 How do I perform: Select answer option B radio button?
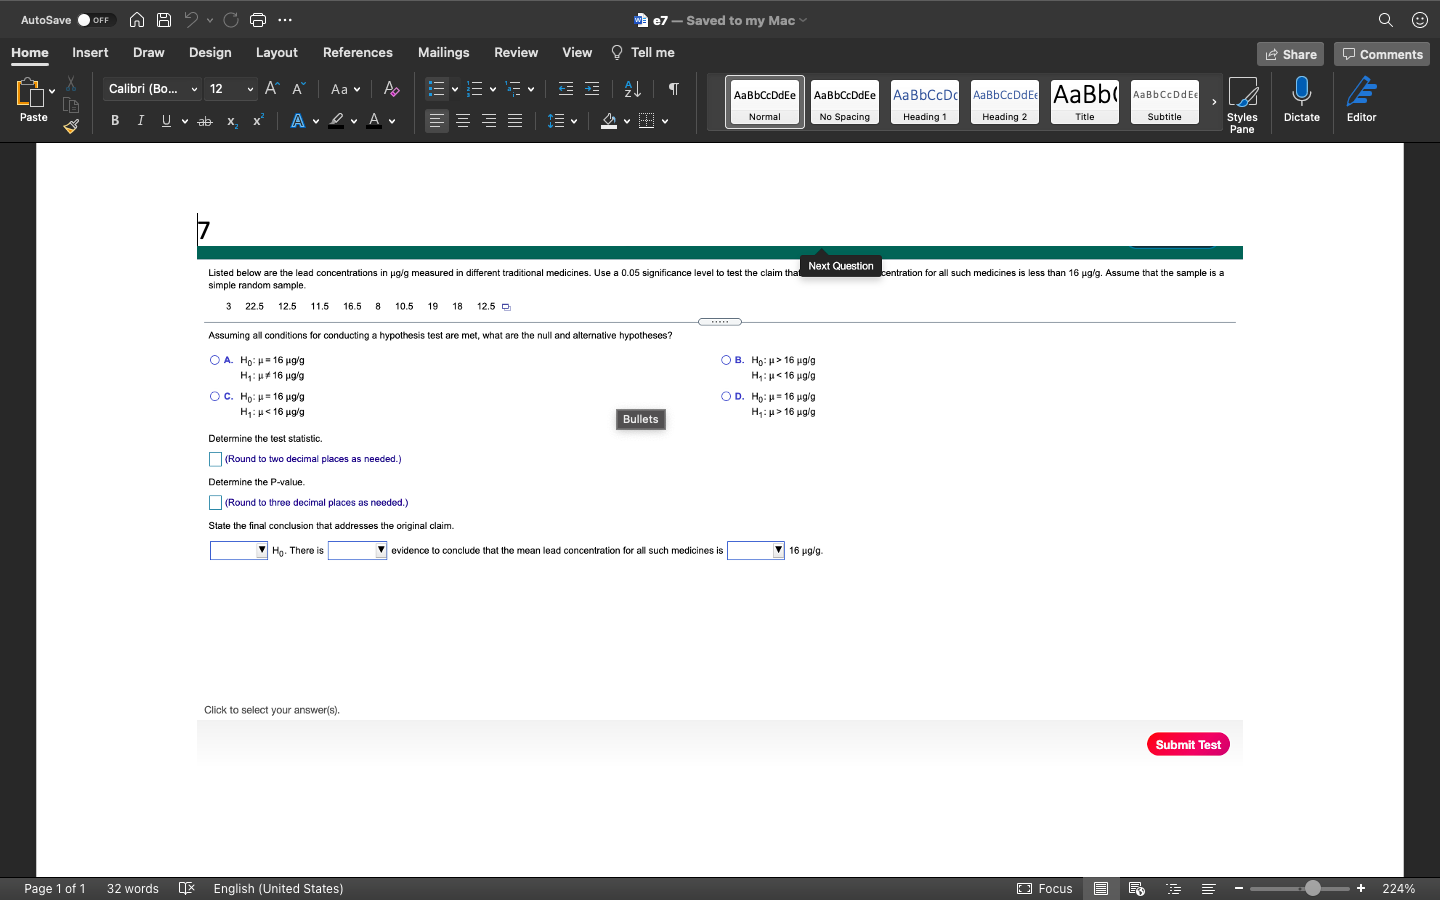click(x=726, y=360)
